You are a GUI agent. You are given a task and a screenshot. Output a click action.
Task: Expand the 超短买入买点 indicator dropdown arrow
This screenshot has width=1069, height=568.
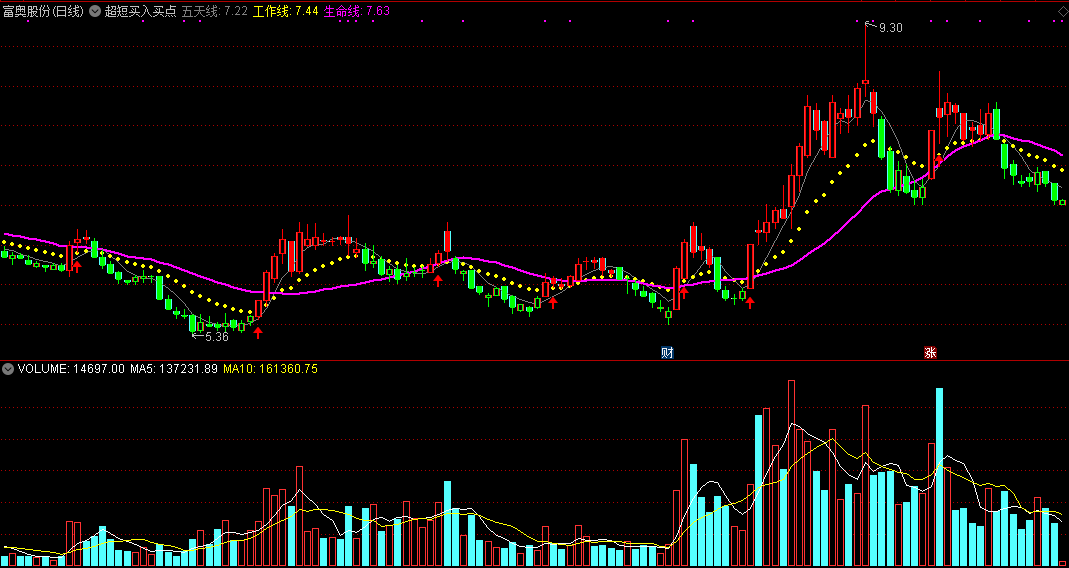point(94,12)
